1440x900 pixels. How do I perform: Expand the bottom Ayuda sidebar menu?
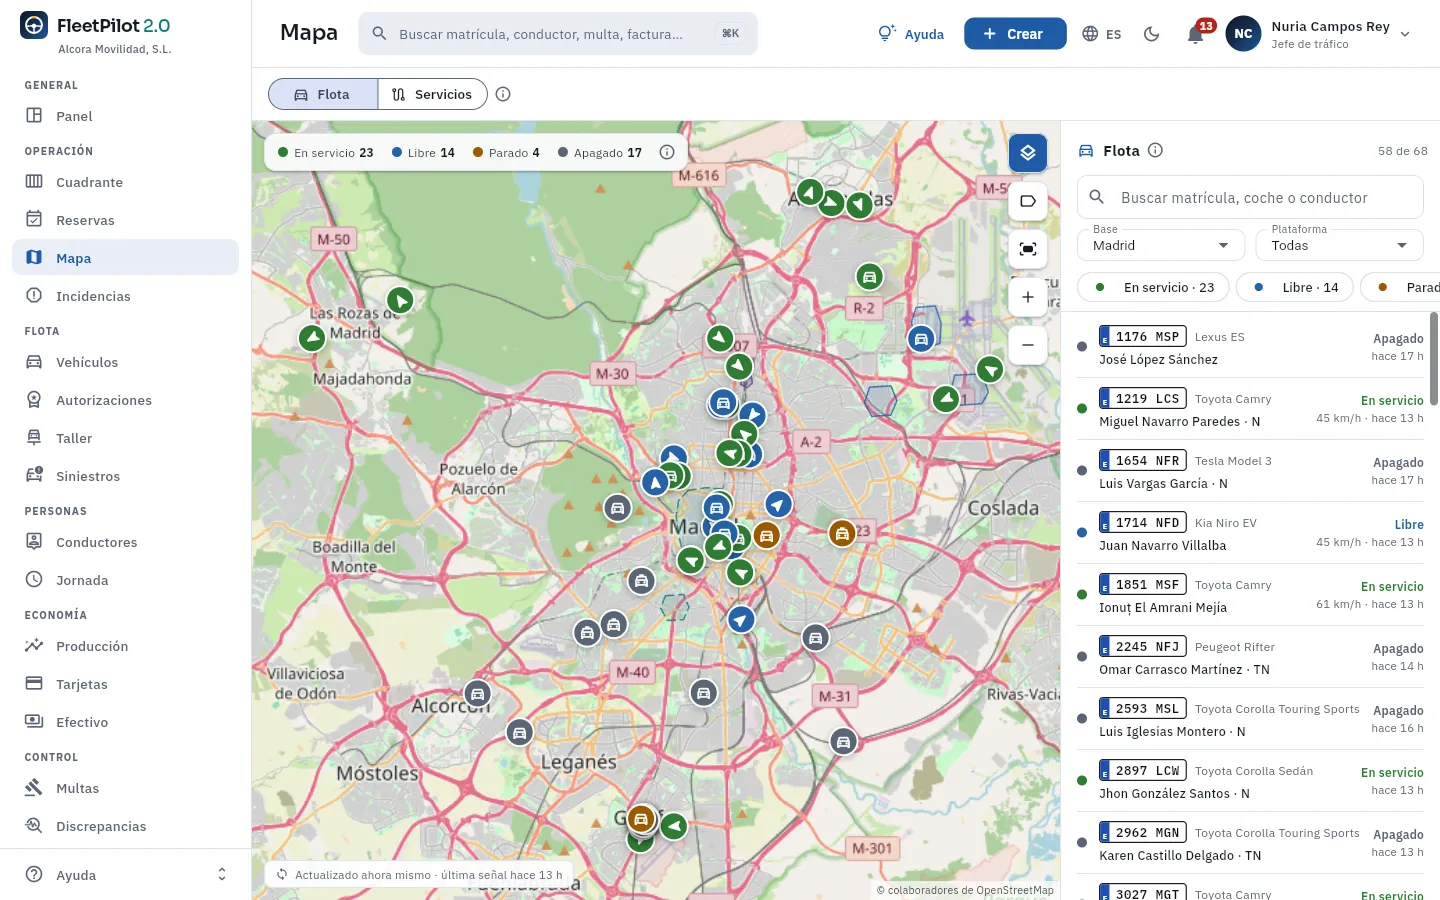point(126,875)
